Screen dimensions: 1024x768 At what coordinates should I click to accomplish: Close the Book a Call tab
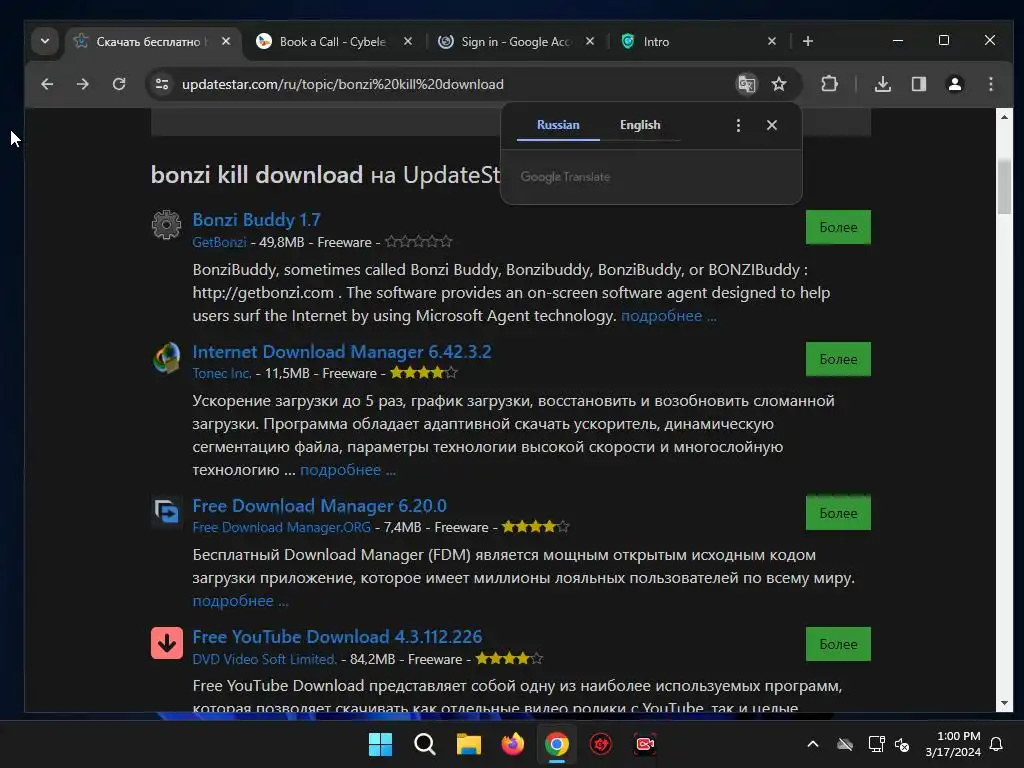click(x=408, y=41)
